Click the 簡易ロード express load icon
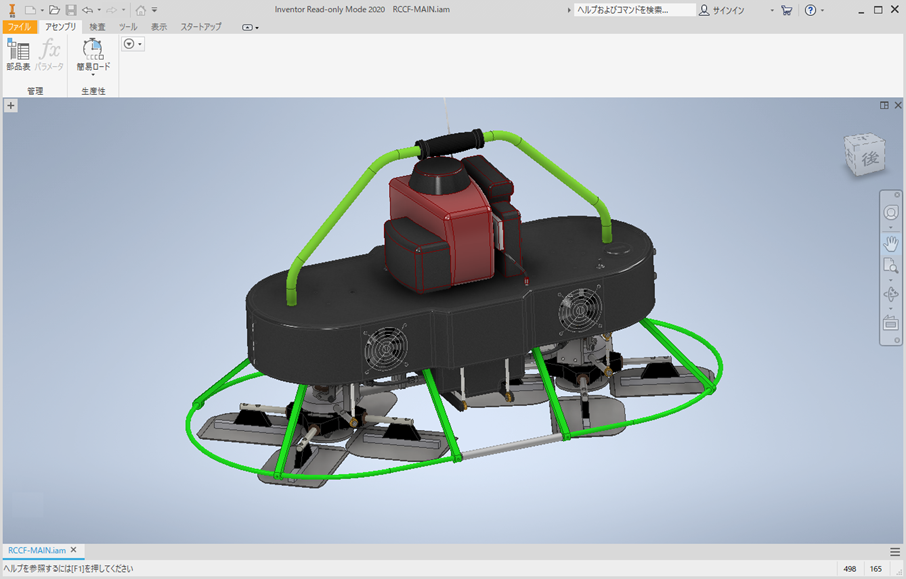 click(x=93, y=50)
